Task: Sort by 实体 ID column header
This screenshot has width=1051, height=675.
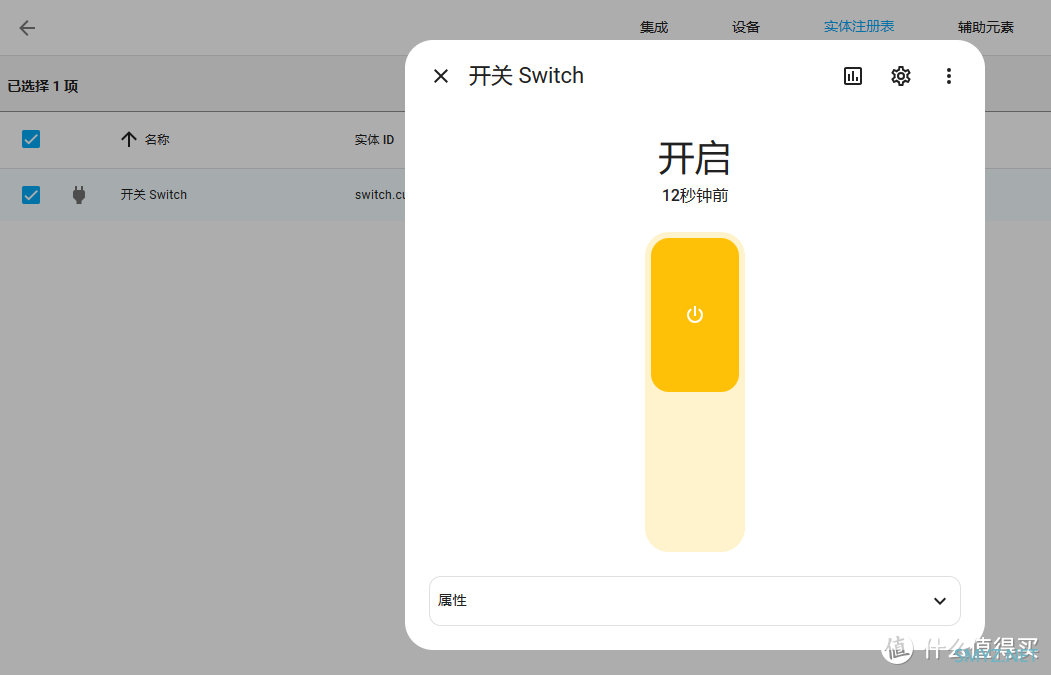Action: tap(374, 139)
